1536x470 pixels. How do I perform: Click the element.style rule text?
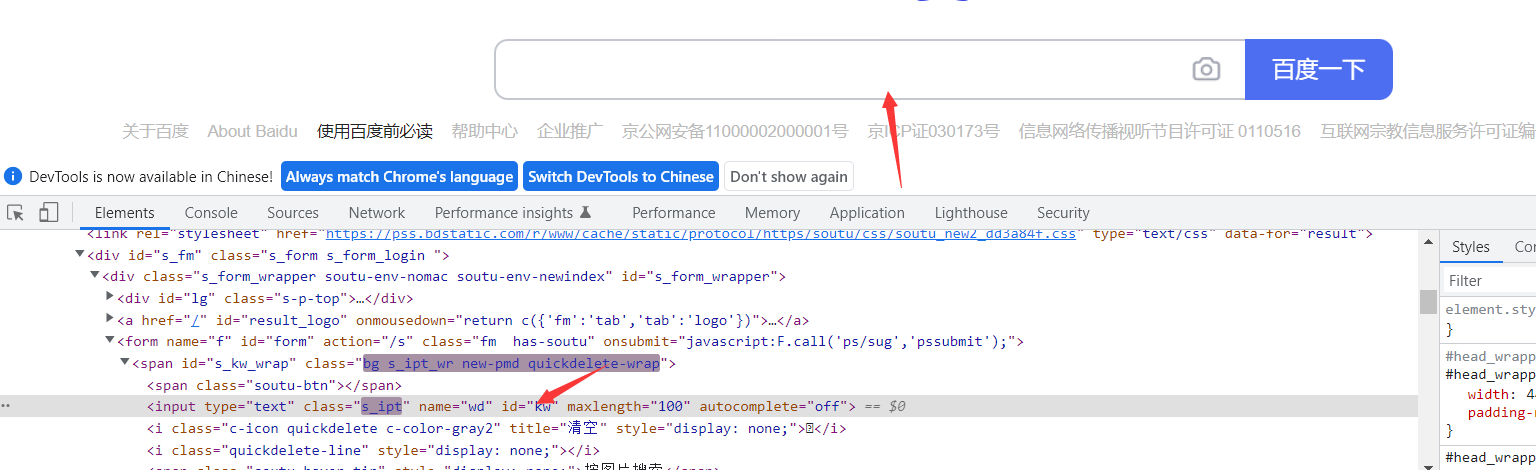[x=1490, y=309]
